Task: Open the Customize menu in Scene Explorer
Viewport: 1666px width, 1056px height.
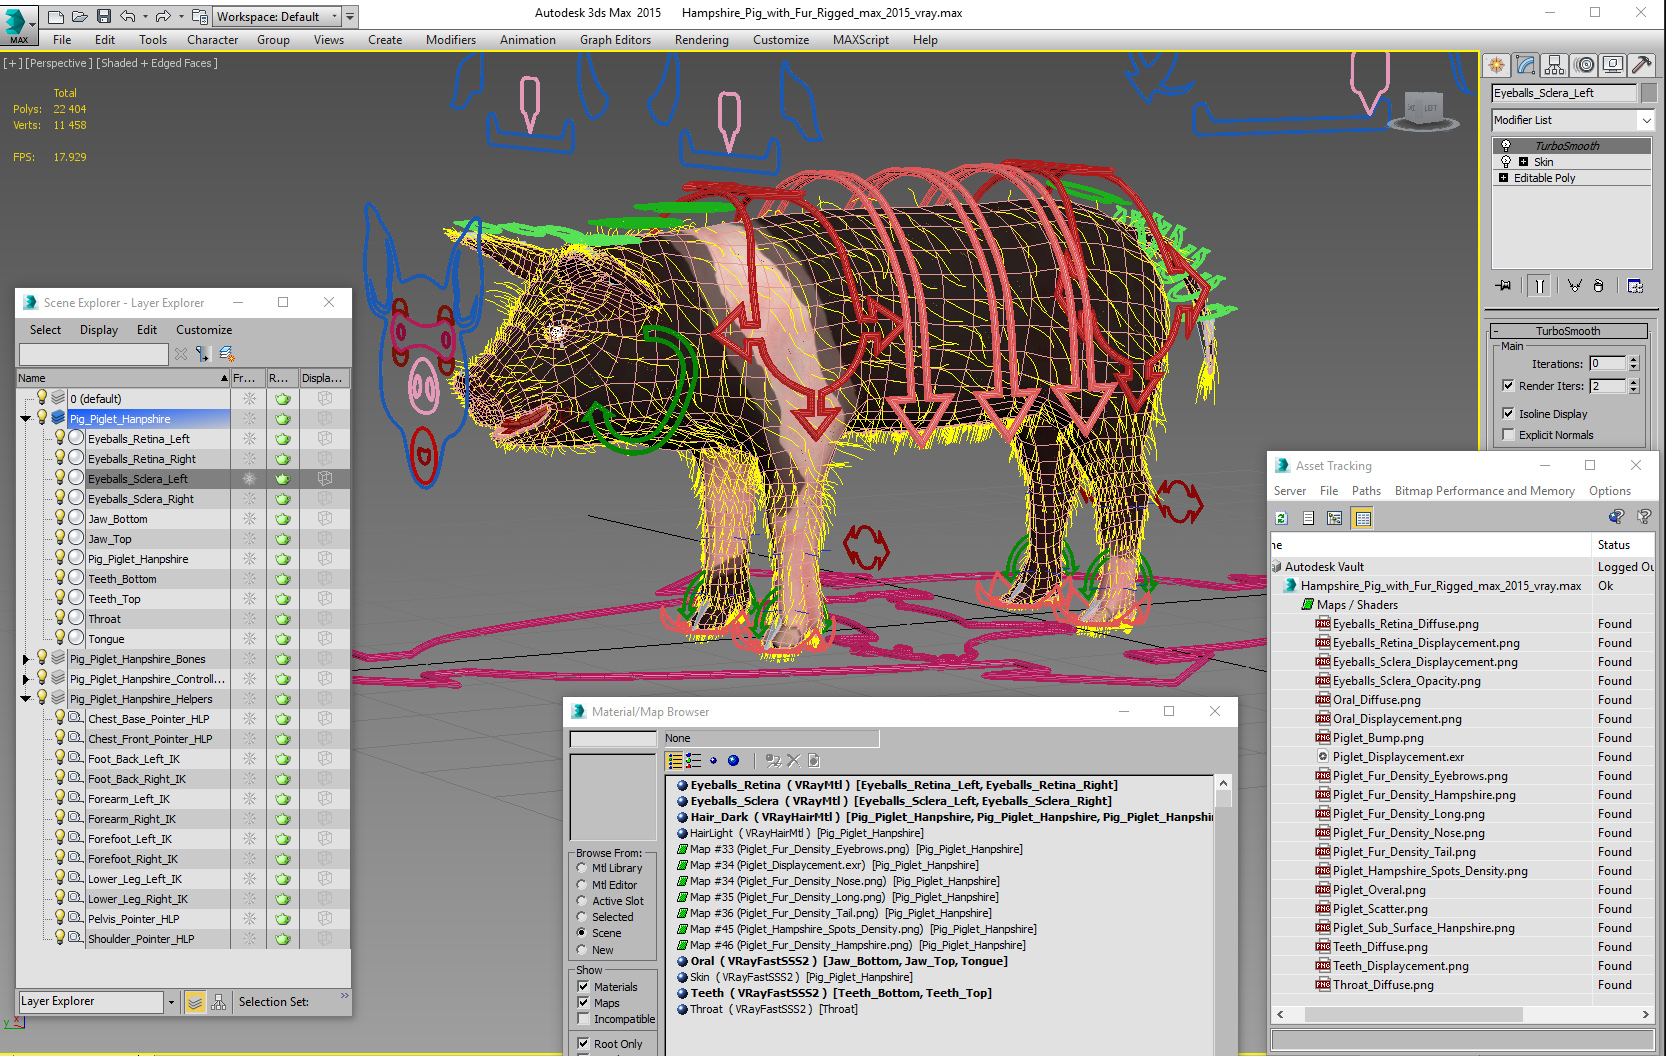Action: click(204, 330)
